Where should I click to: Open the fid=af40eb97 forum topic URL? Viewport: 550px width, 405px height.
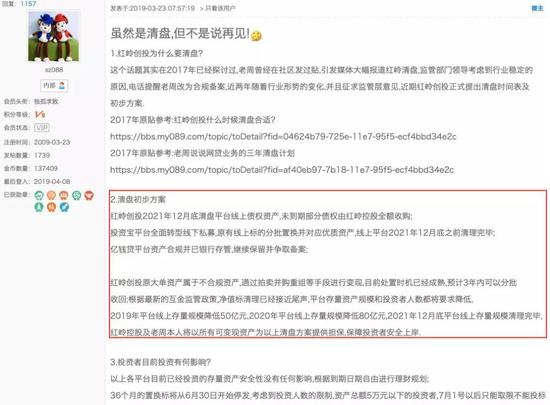pos(282,170)
